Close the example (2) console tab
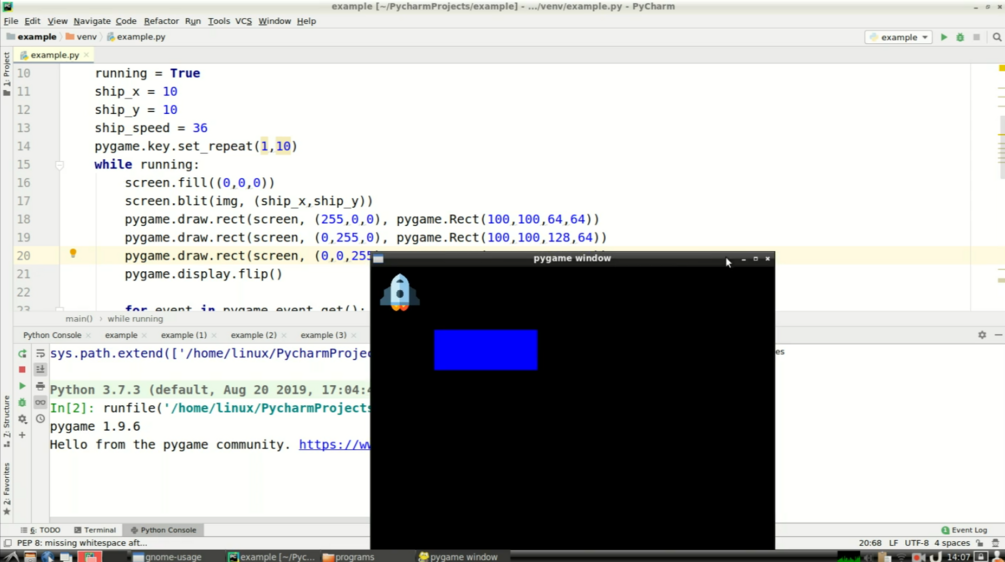This screenshot has width=1005, height=562. (284, 335)
